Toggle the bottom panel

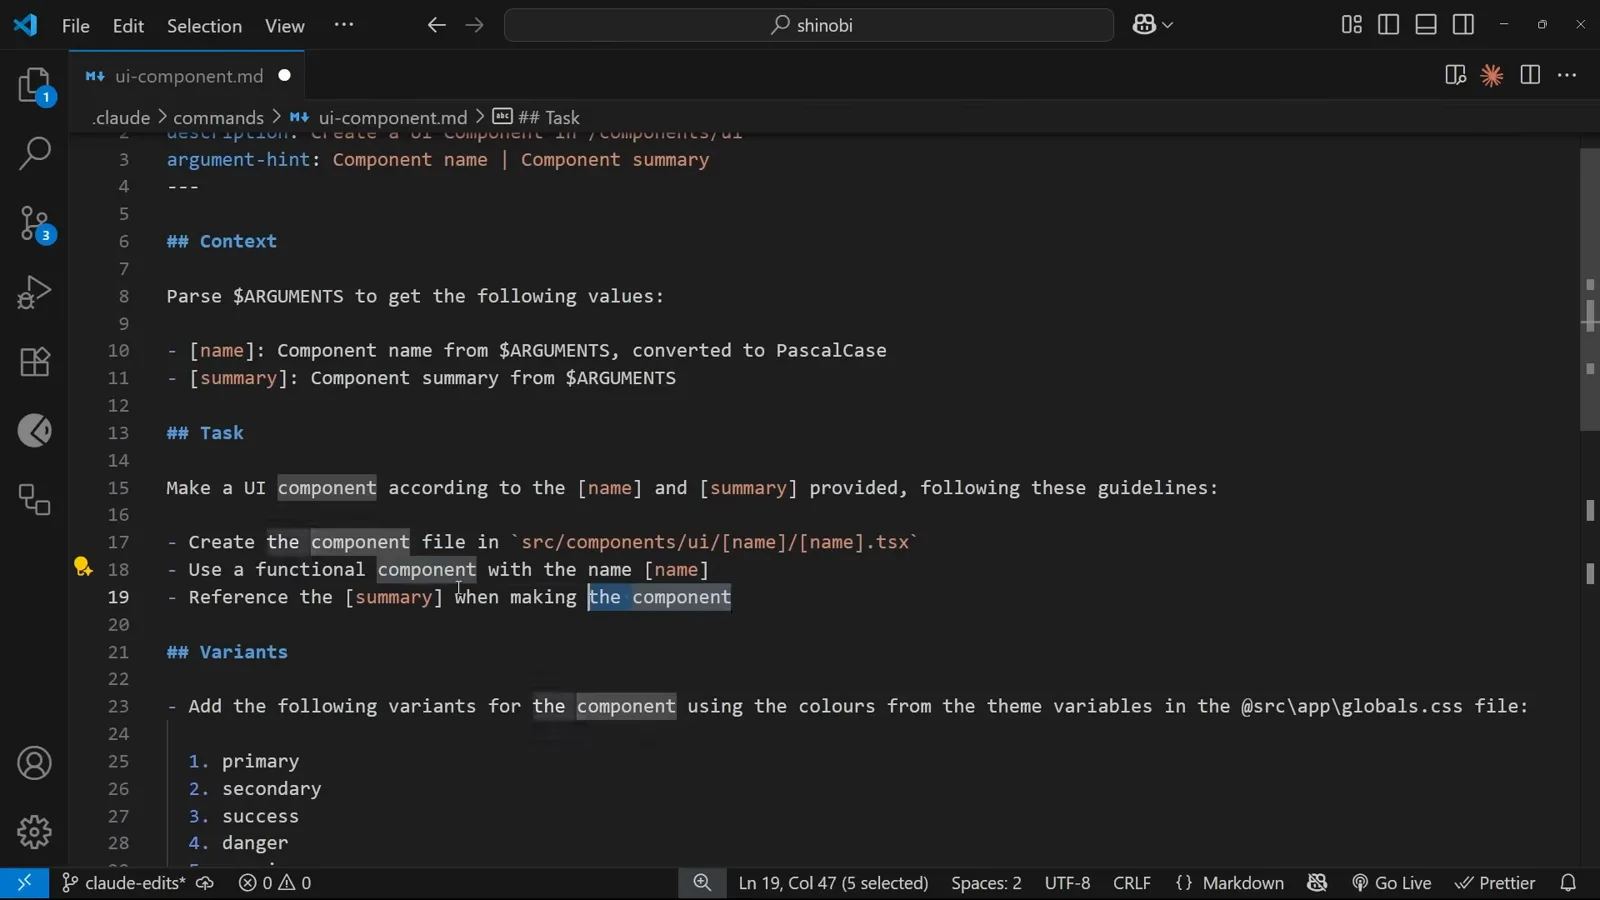(1426, 25)
